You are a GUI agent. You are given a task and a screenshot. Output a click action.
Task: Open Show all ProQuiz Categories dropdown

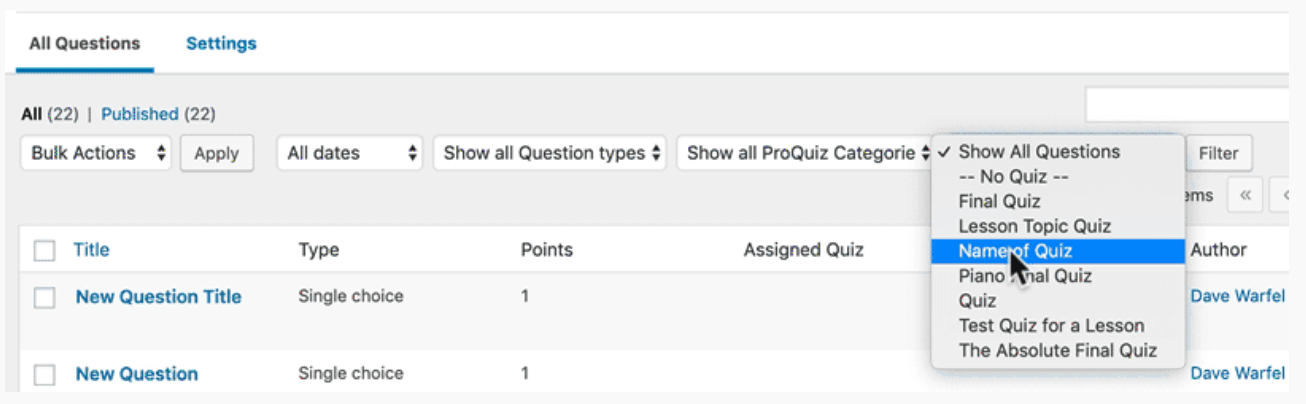tap(803, 153)
